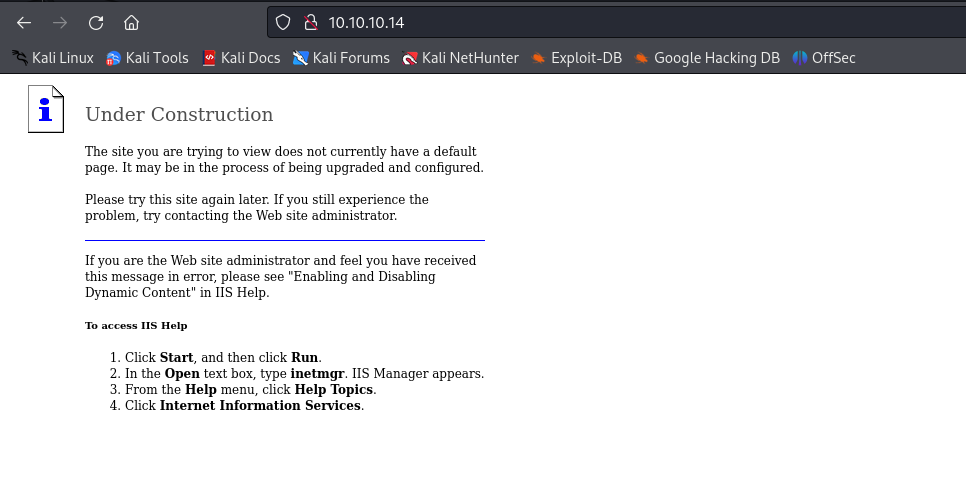Click the blue info document icon
This screenshot has width=966, height=494.
click(x=46, y=109)
